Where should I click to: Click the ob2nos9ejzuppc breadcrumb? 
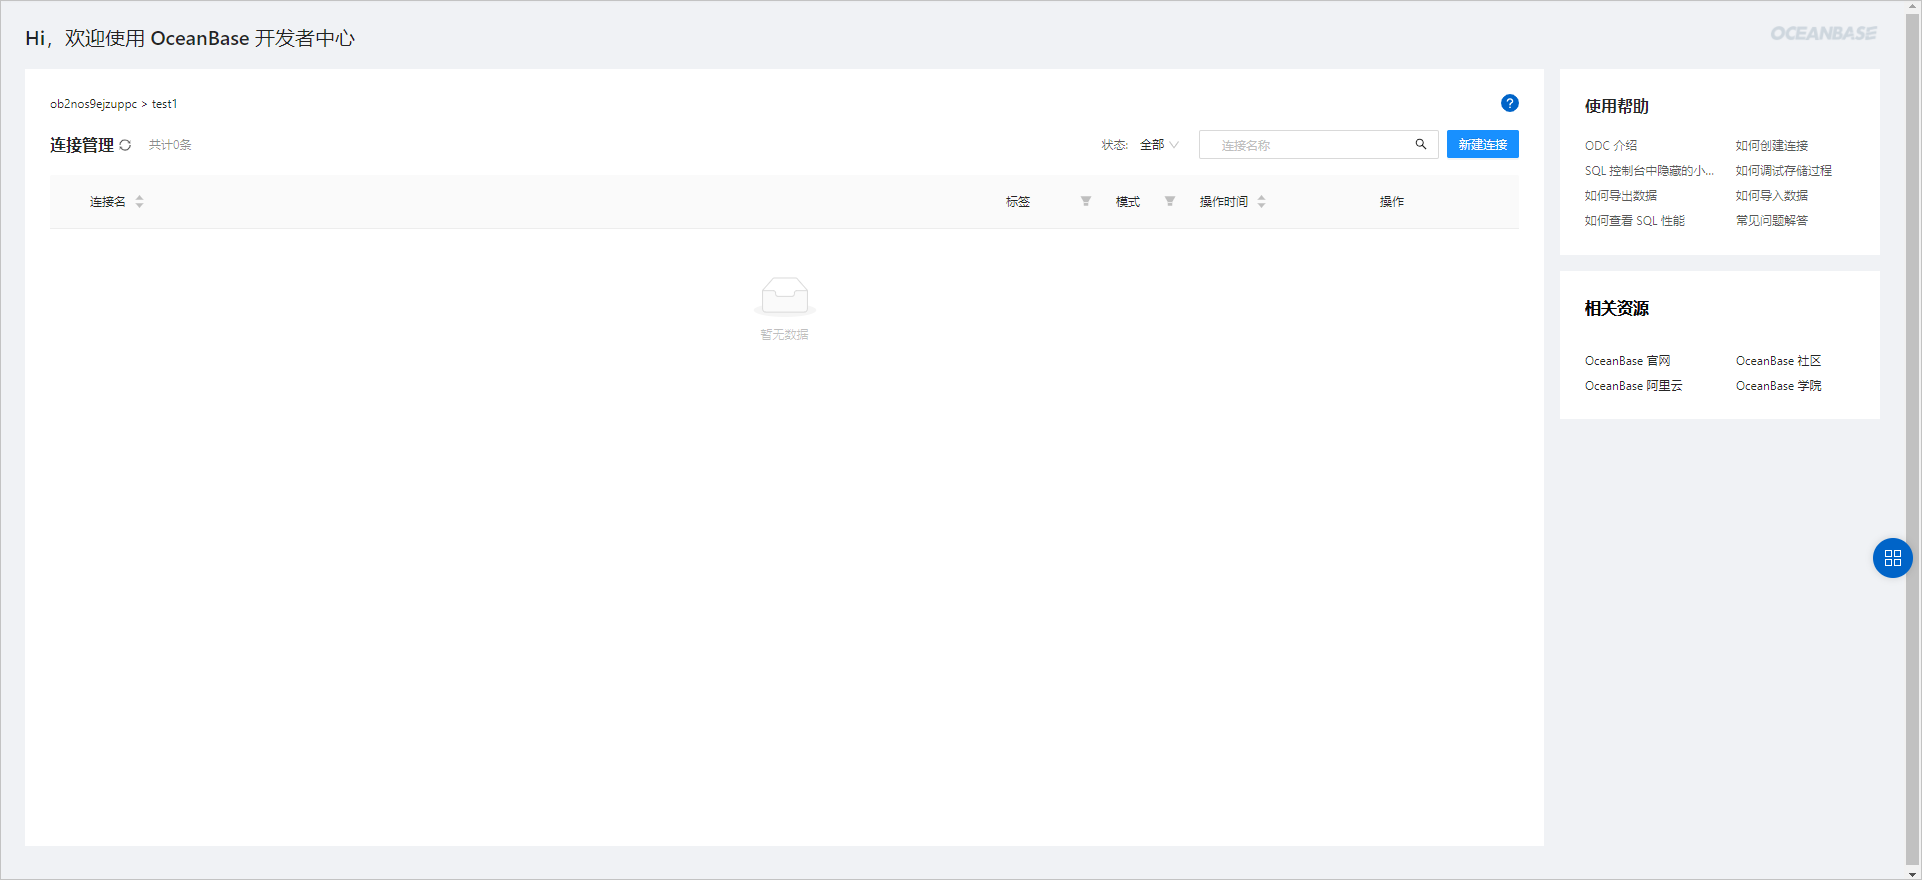click(x=93, y=104)
